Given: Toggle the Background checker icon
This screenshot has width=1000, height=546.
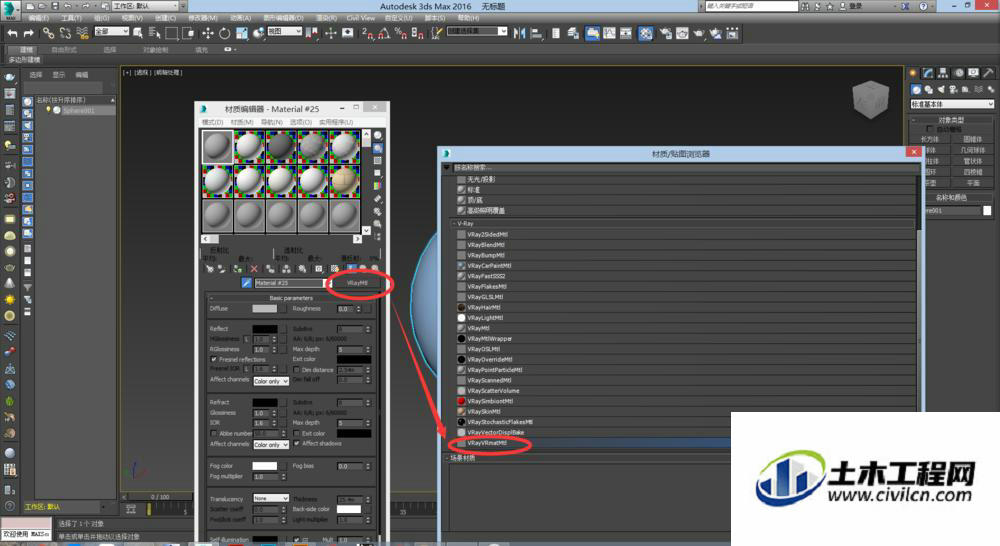Looking at the screenshot, I should click(378, 161).
